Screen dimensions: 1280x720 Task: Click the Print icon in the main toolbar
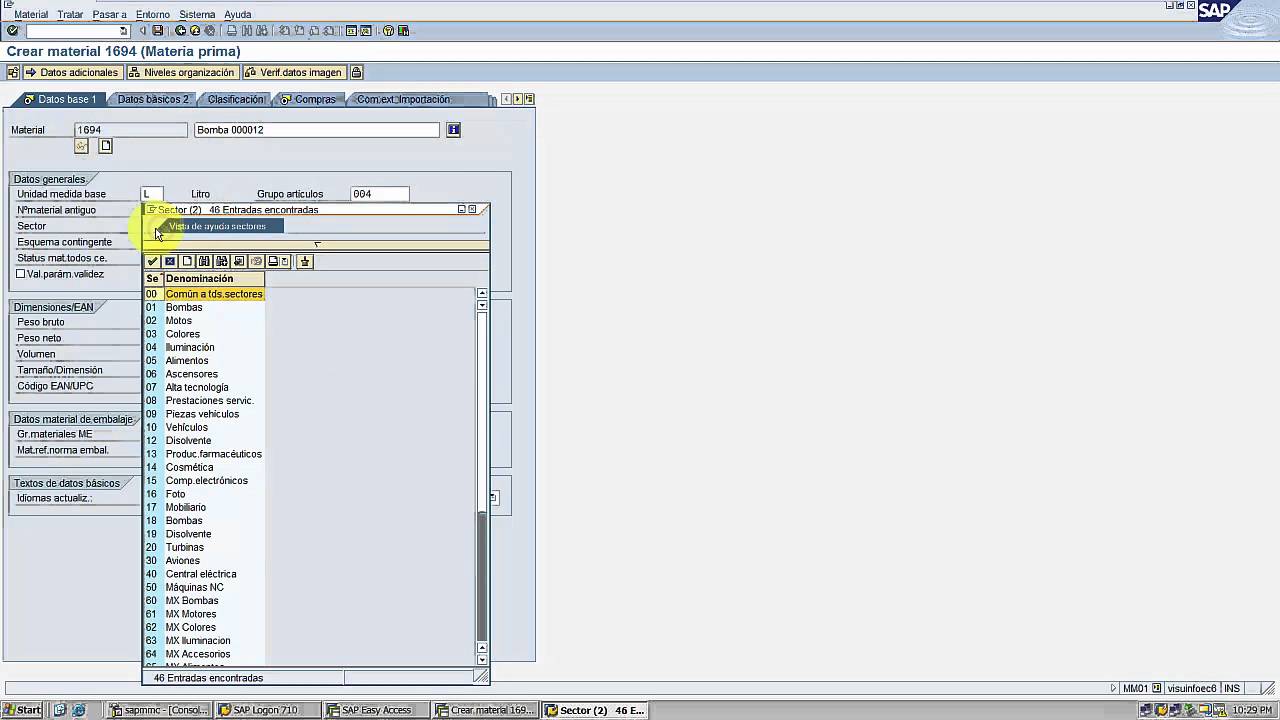pyautogui.click(x=232, y=31)
